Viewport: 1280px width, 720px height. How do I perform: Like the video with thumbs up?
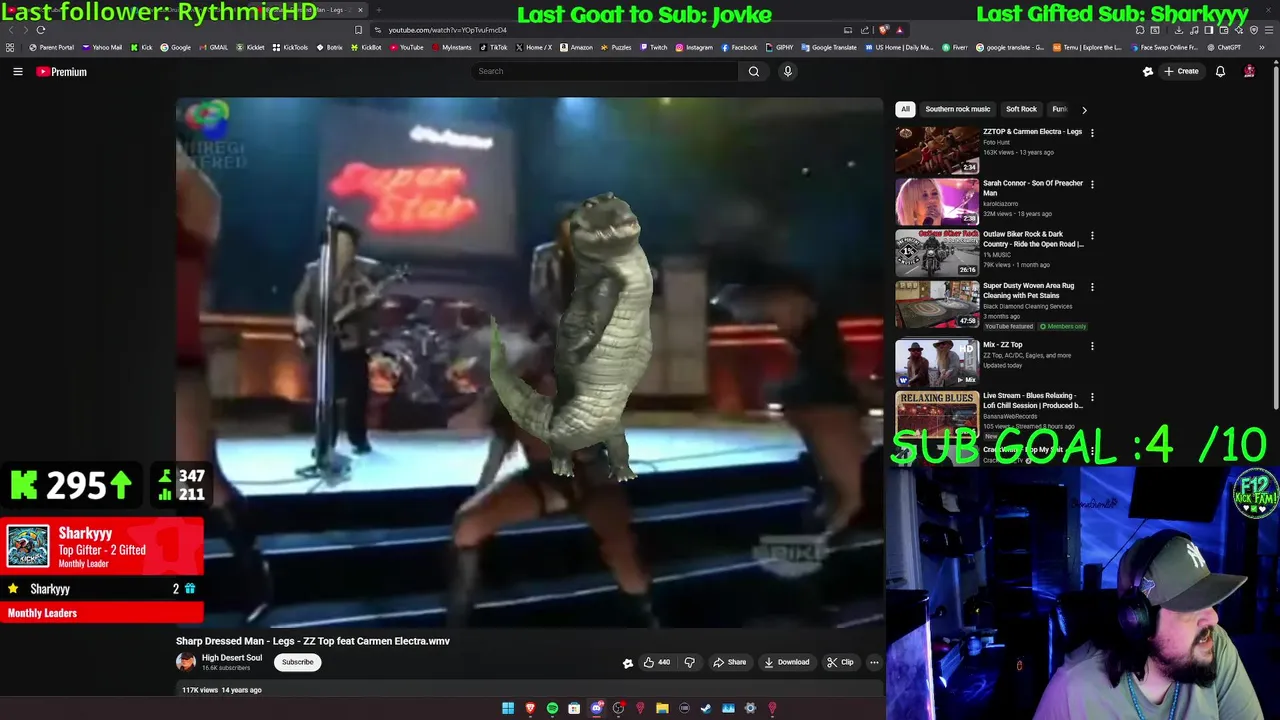click(656, 662)
